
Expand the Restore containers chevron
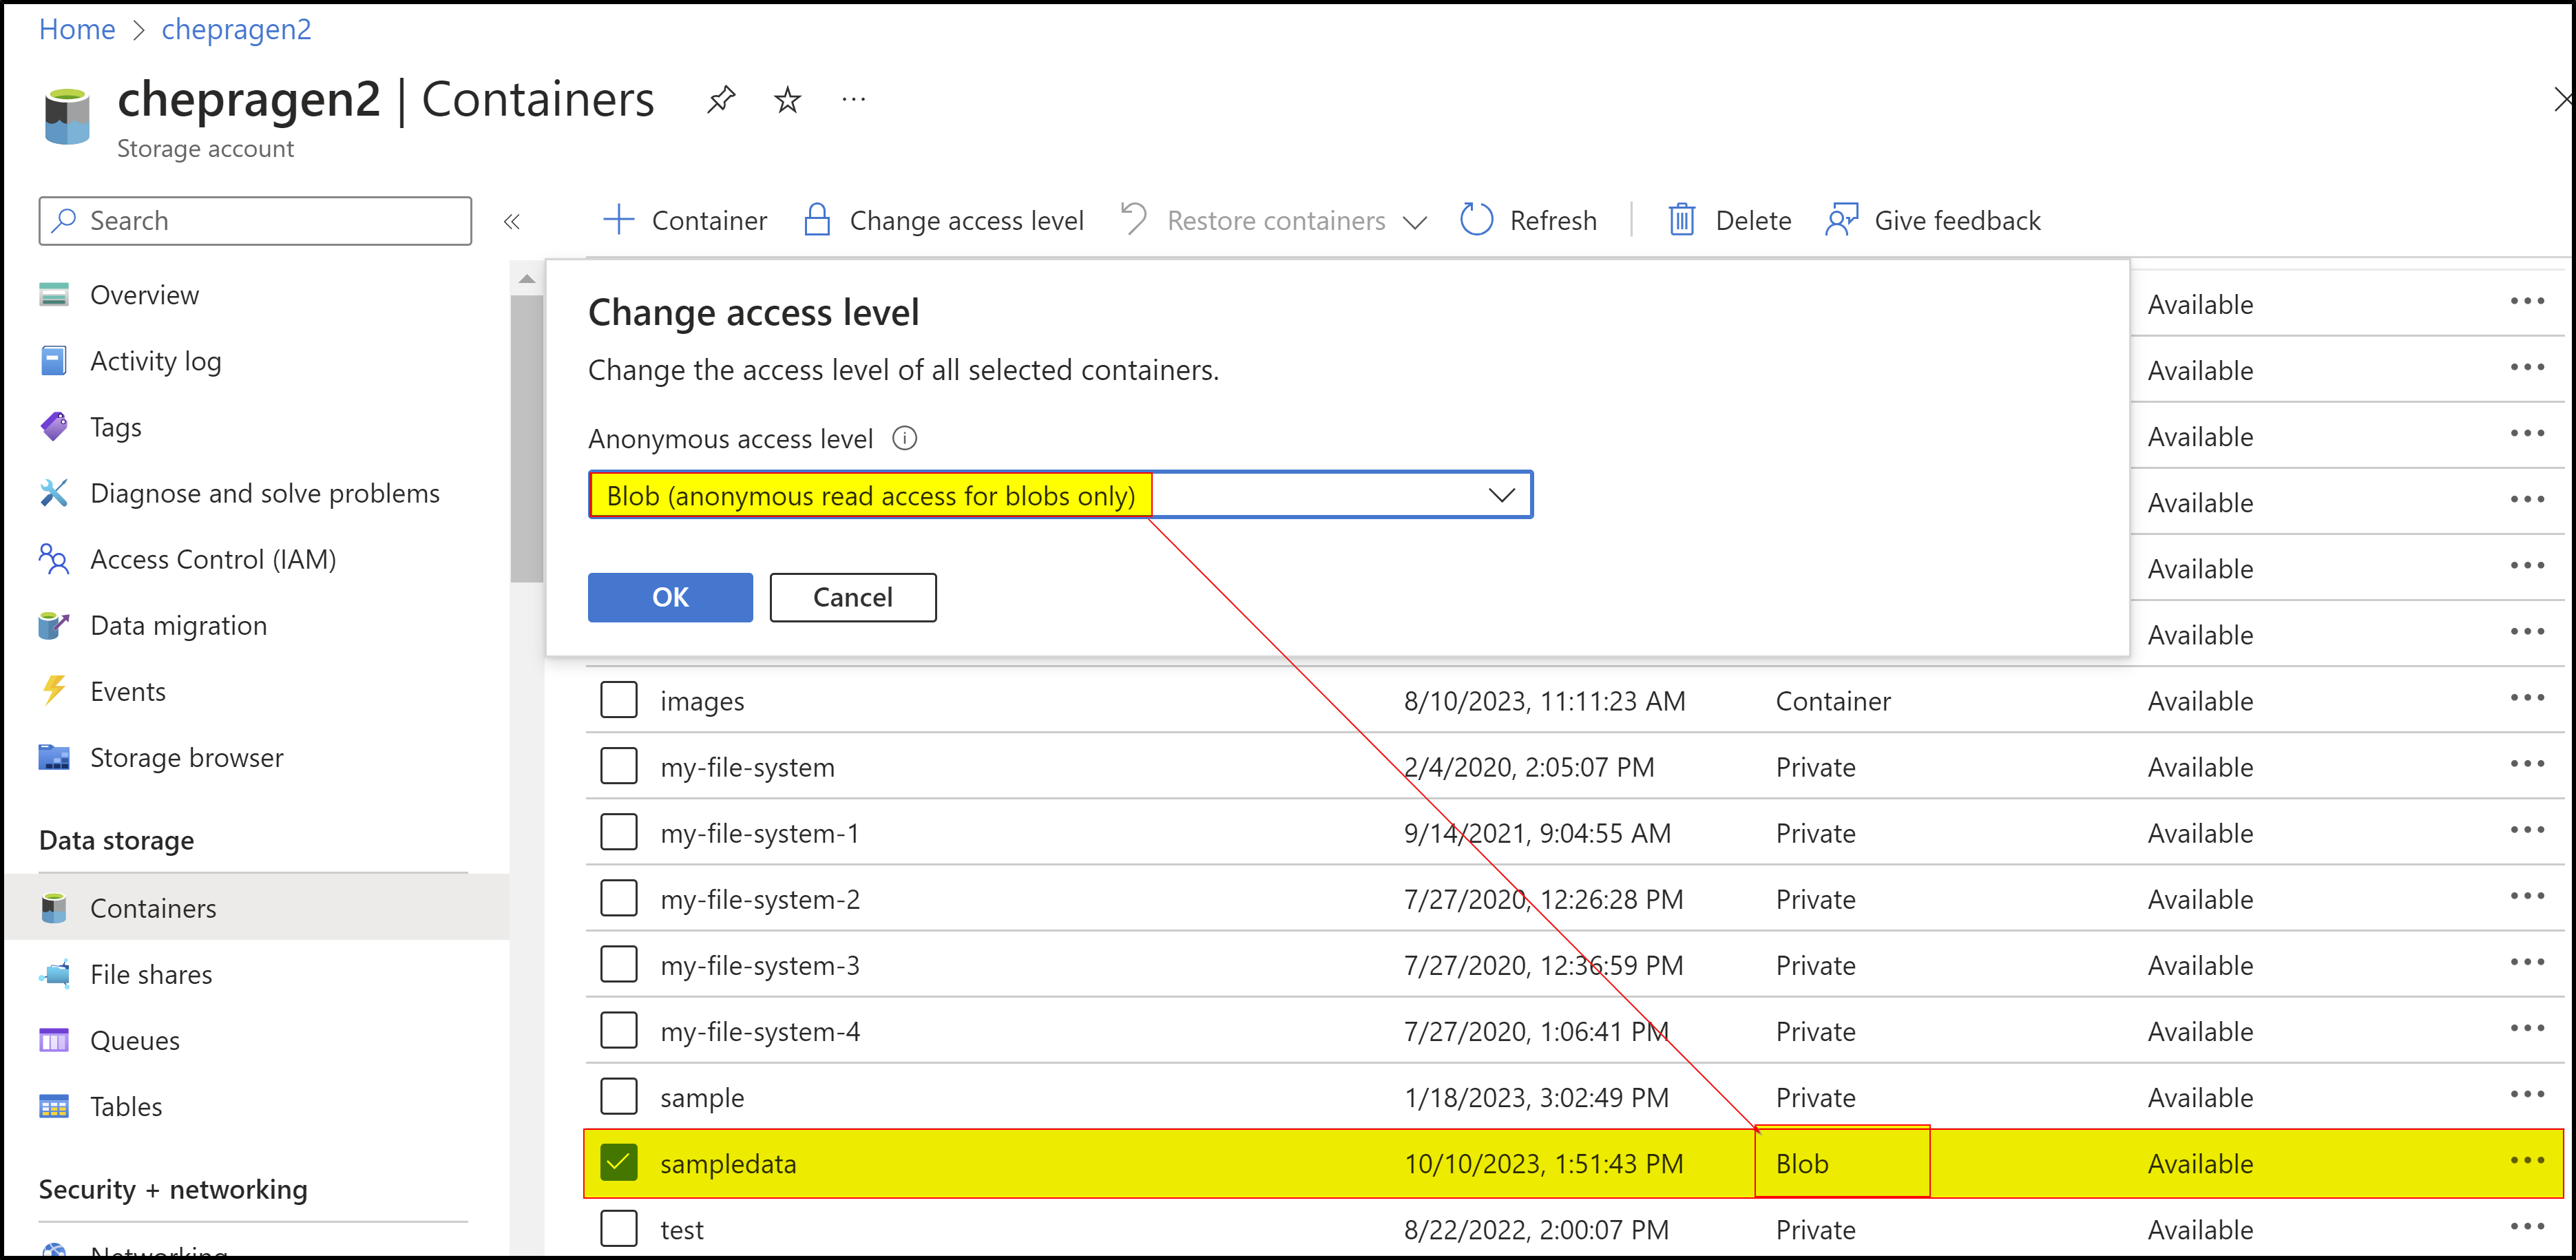[1417, 221]
